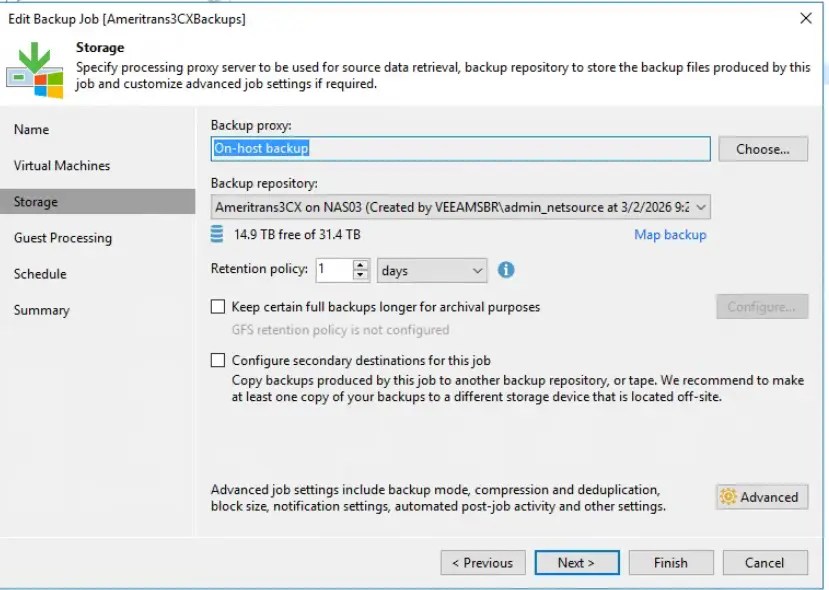Viewport: 829px width, 590px height.
Task: Expand the retention days unit dropdown
Action: [432, 271]
